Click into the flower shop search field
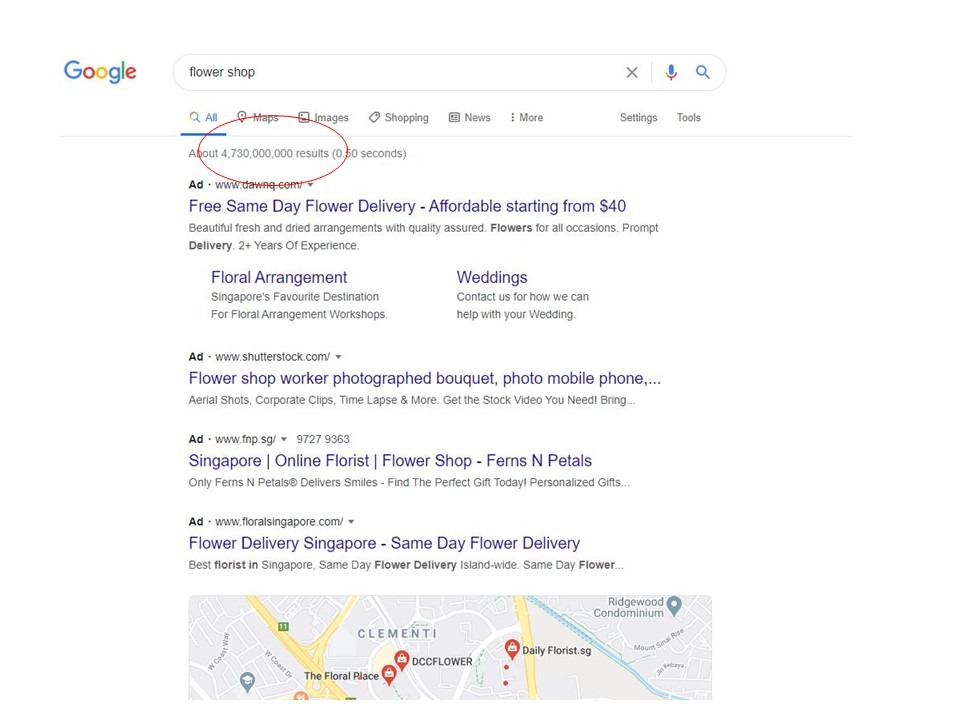 [398, 72]
